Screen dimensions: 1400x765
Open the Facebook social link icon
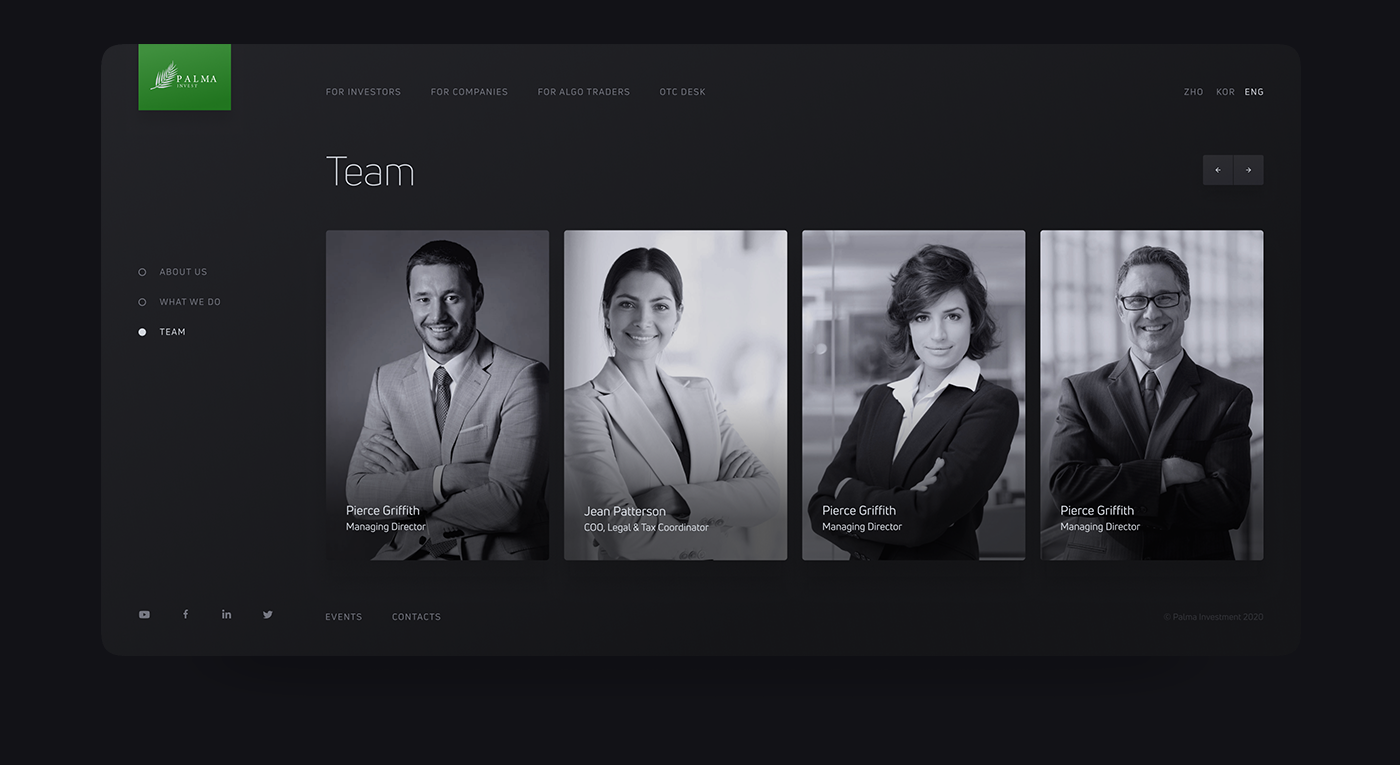(185, 615)
